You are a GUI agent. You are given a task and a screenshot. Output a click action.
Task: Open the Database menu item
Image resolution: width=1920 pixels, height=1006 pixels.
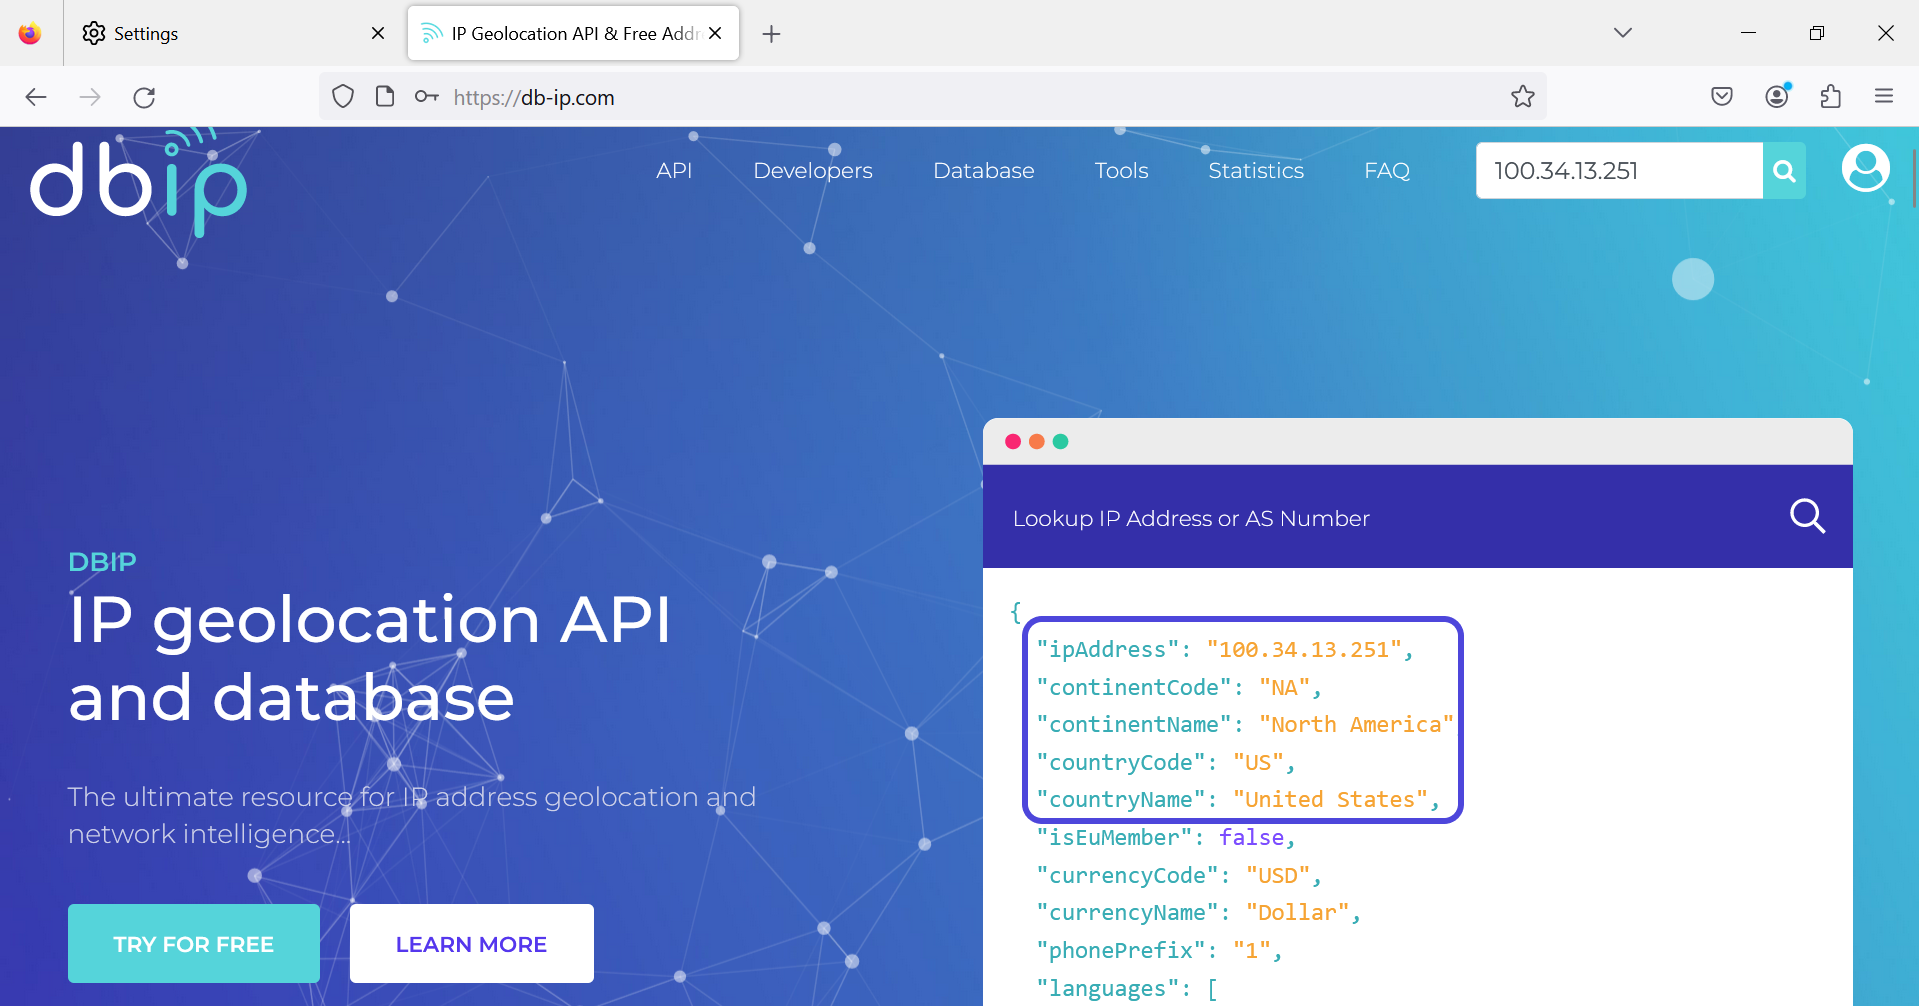pos(984,171)
